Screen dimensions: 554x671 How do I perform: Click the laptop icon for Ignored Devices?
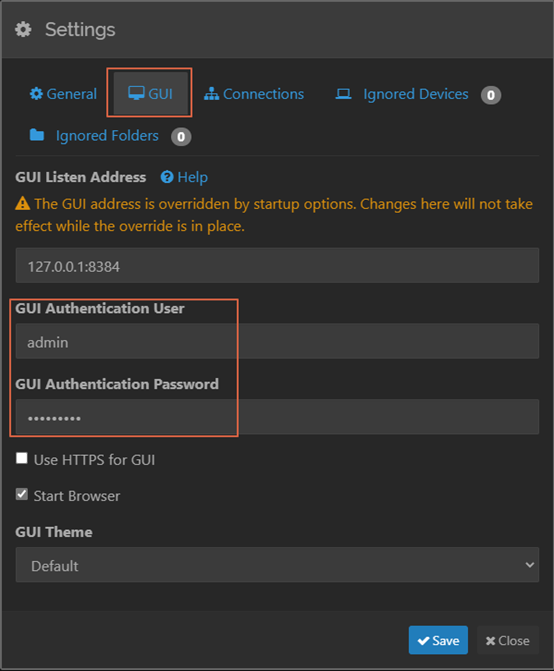(343, 94)
